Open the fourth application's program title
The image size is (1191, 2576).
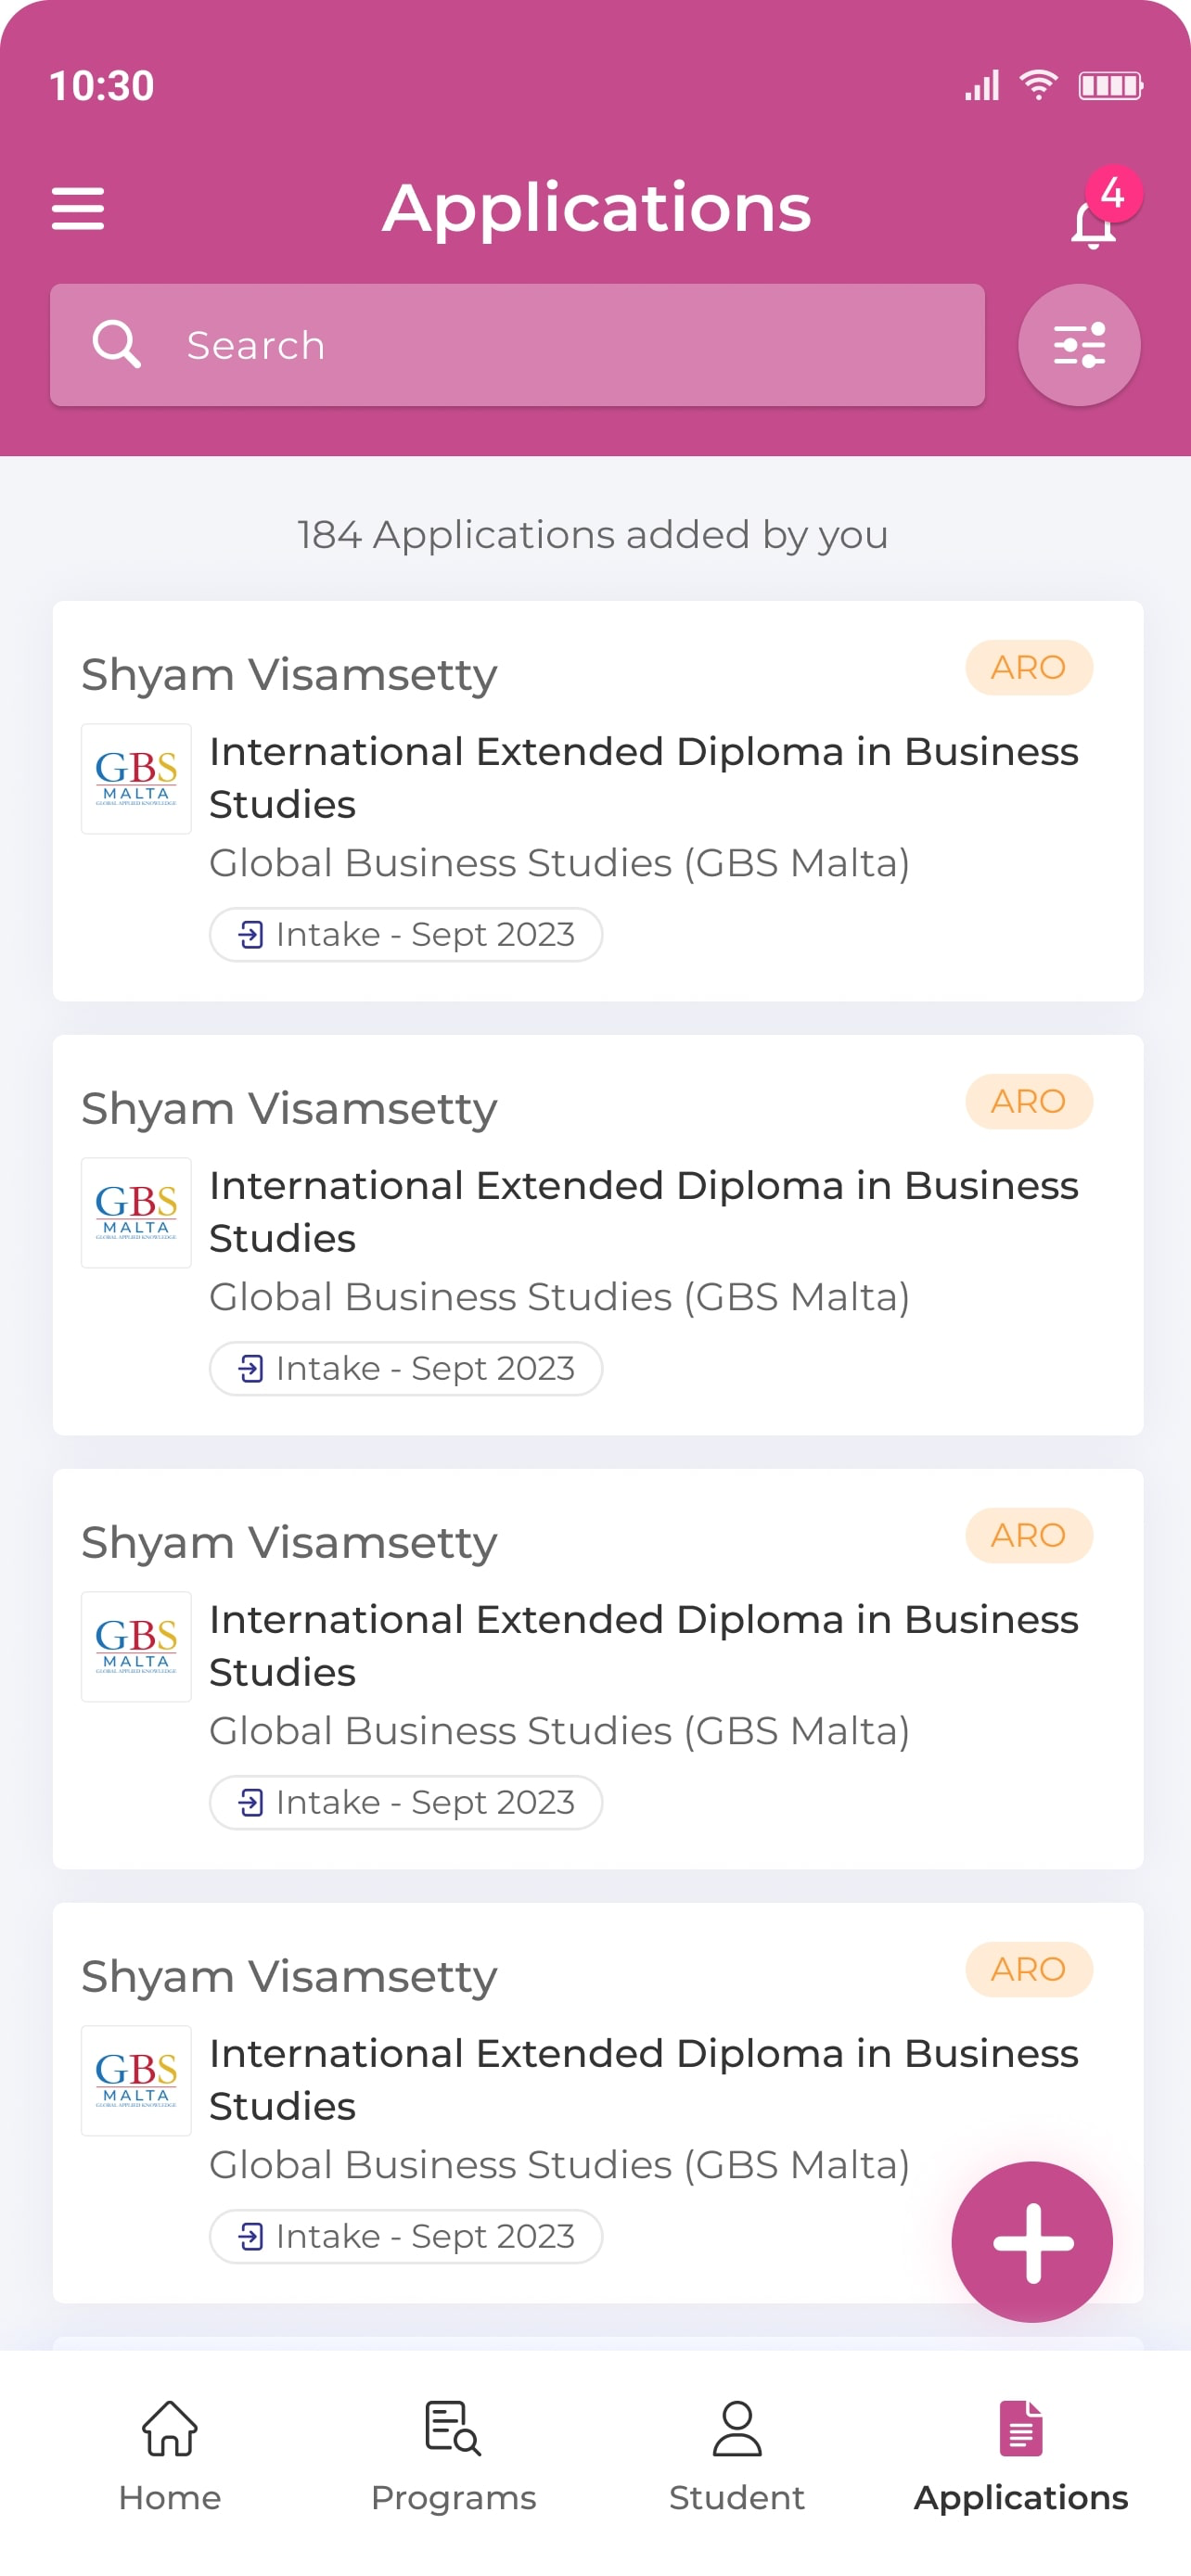click(x=643, y=2079)
